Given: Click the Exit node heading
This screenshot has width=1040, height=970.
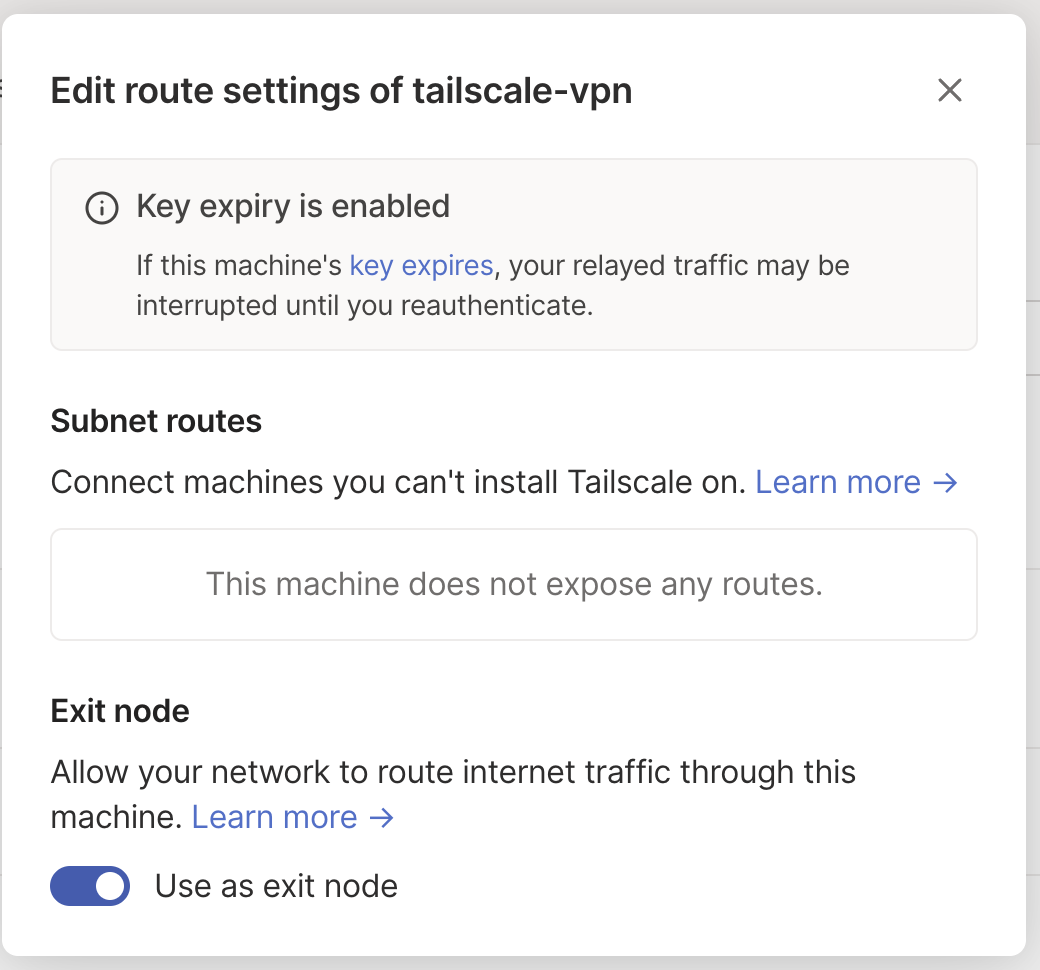Looking at the screenshot, I should 120,711.
